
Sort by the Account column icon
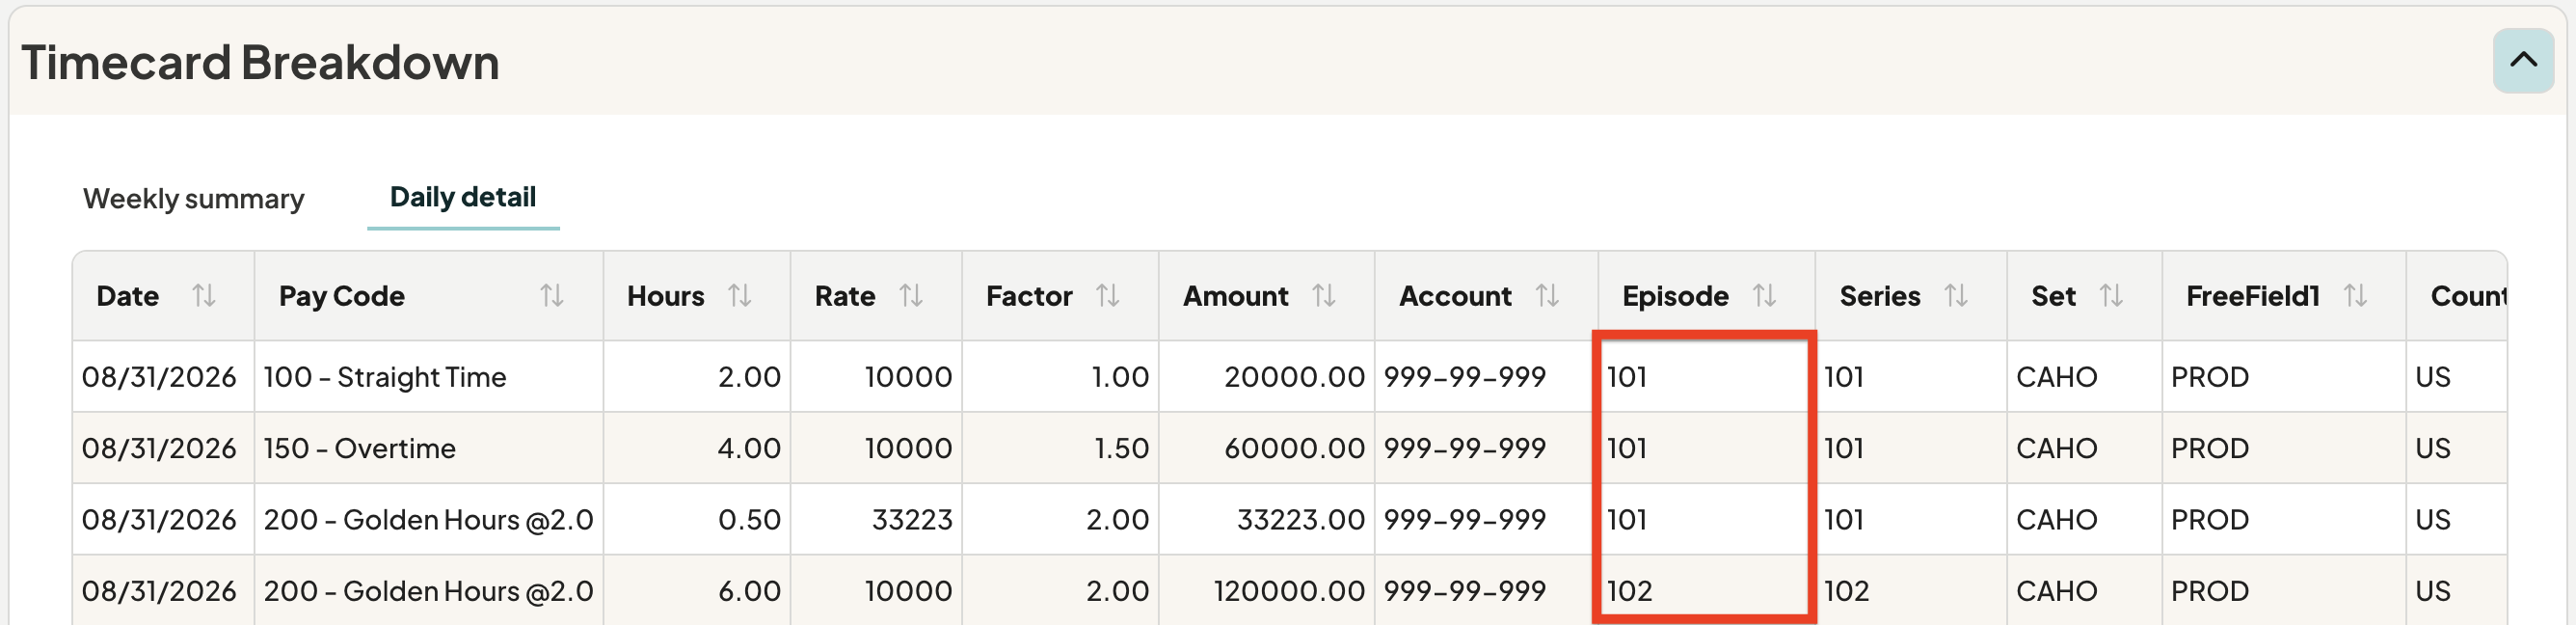click(x=1548, y=296)
